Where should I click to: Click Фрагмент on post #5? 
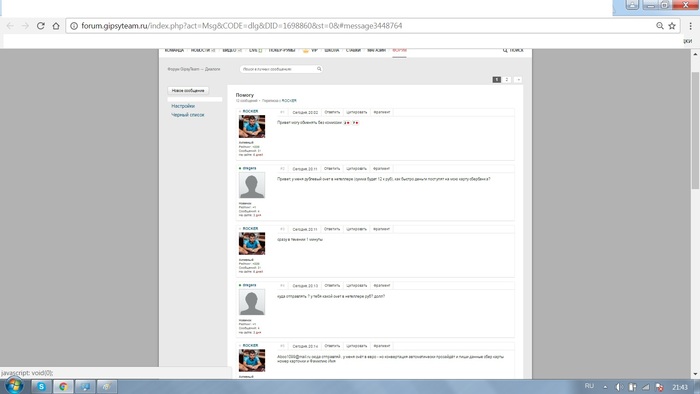click(382, 346)
